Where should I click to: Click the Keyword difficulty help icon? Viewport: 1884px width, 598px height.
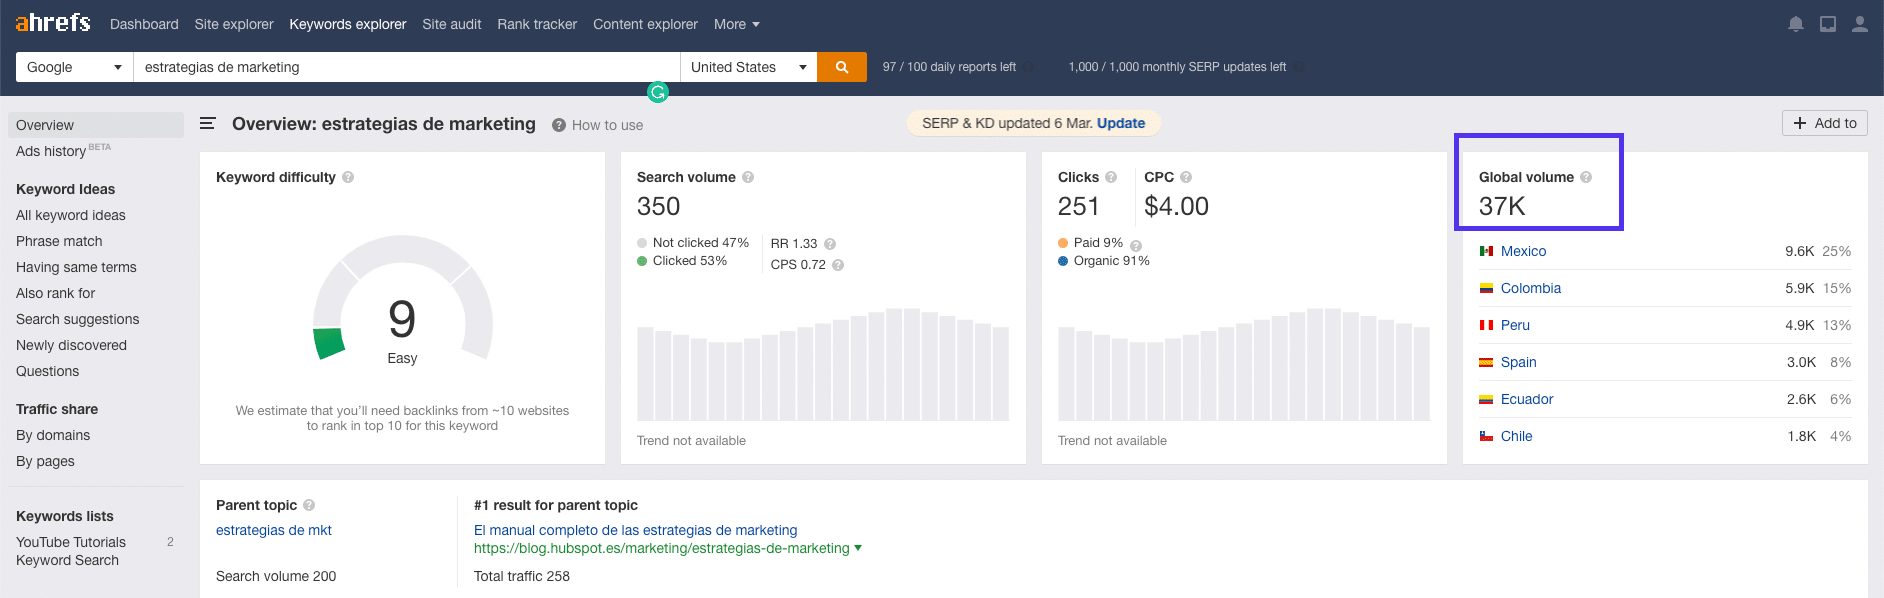point(348,177)
